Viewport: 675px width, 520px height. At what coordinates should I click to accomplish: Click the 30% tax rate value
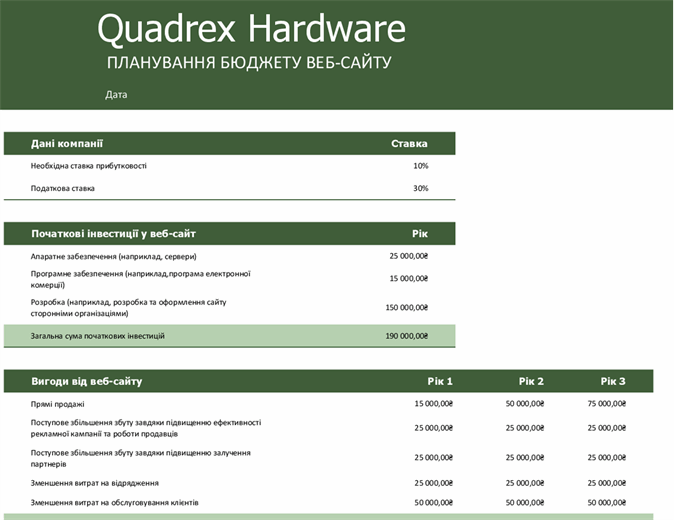(420, 188)
